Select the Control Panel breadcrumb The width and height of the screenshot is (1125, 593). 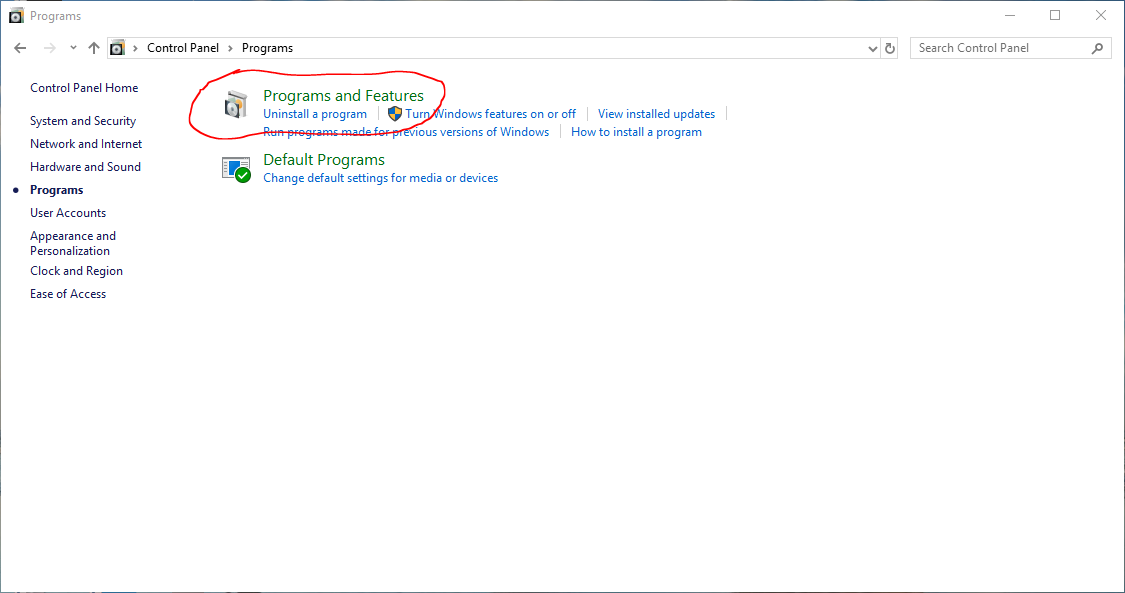tap(183, 48)
